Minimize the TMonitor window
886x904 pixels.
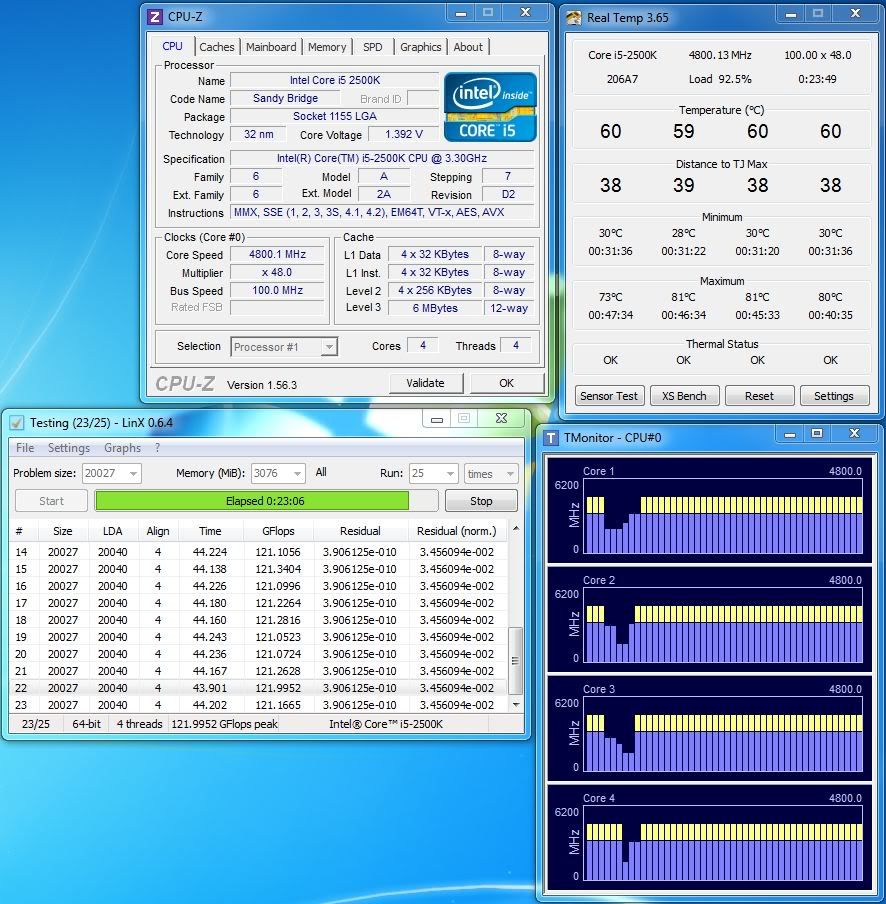click(x=790, y=434)
